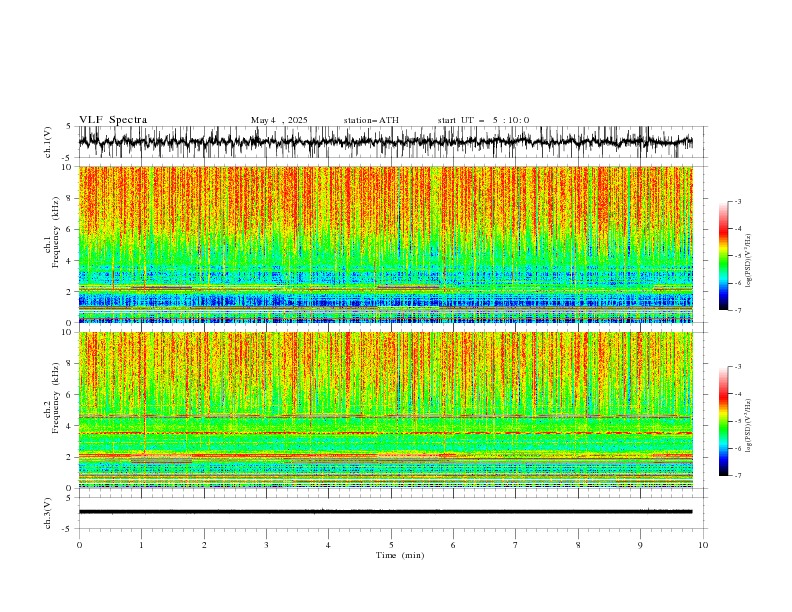Click inside the ch.2 spectrogram panel
Screen dimensions: 792x612
pos(385,410)
